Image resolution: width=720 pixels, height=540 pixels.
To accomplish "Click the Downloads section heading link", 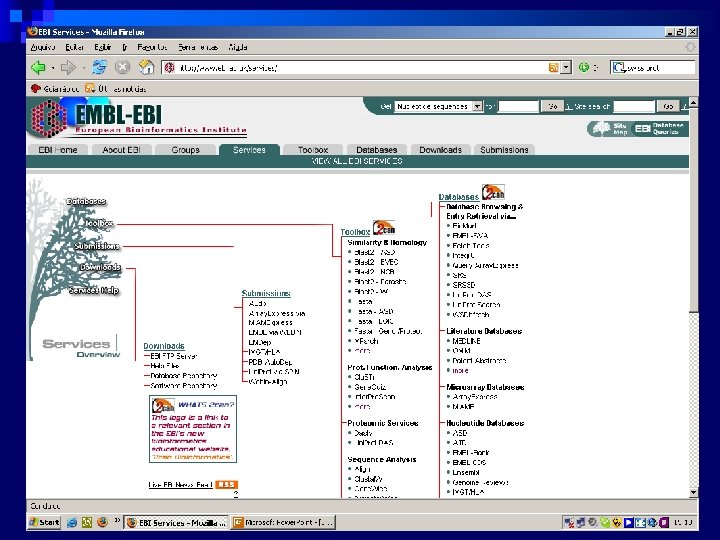I will point(164,346).
